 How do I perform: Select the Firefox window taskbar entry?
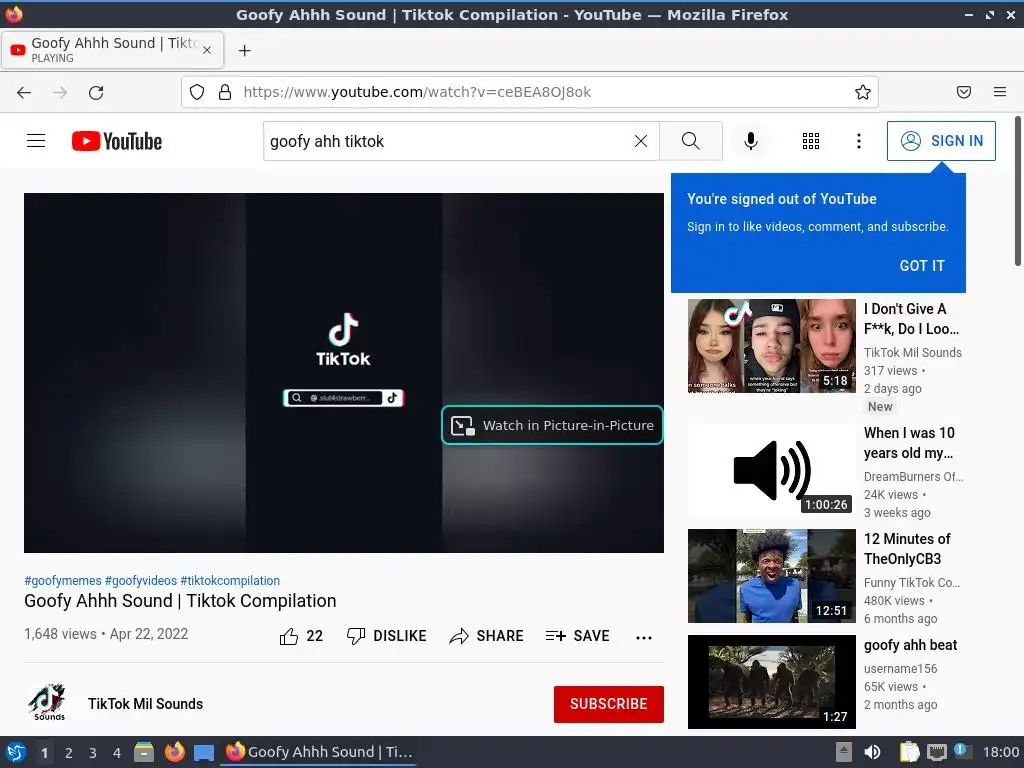(x=319, y=752)
